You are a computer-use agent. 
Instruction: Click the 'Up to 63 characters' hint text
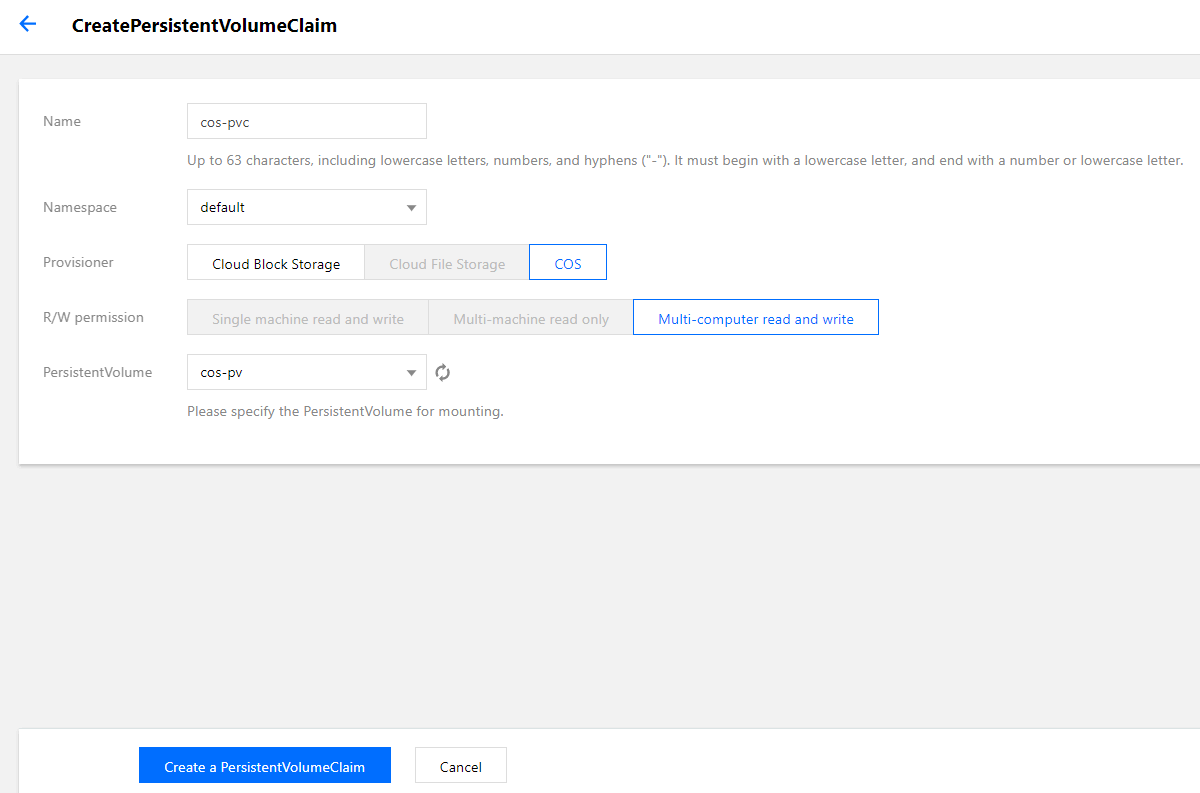[x=685, y=160]
